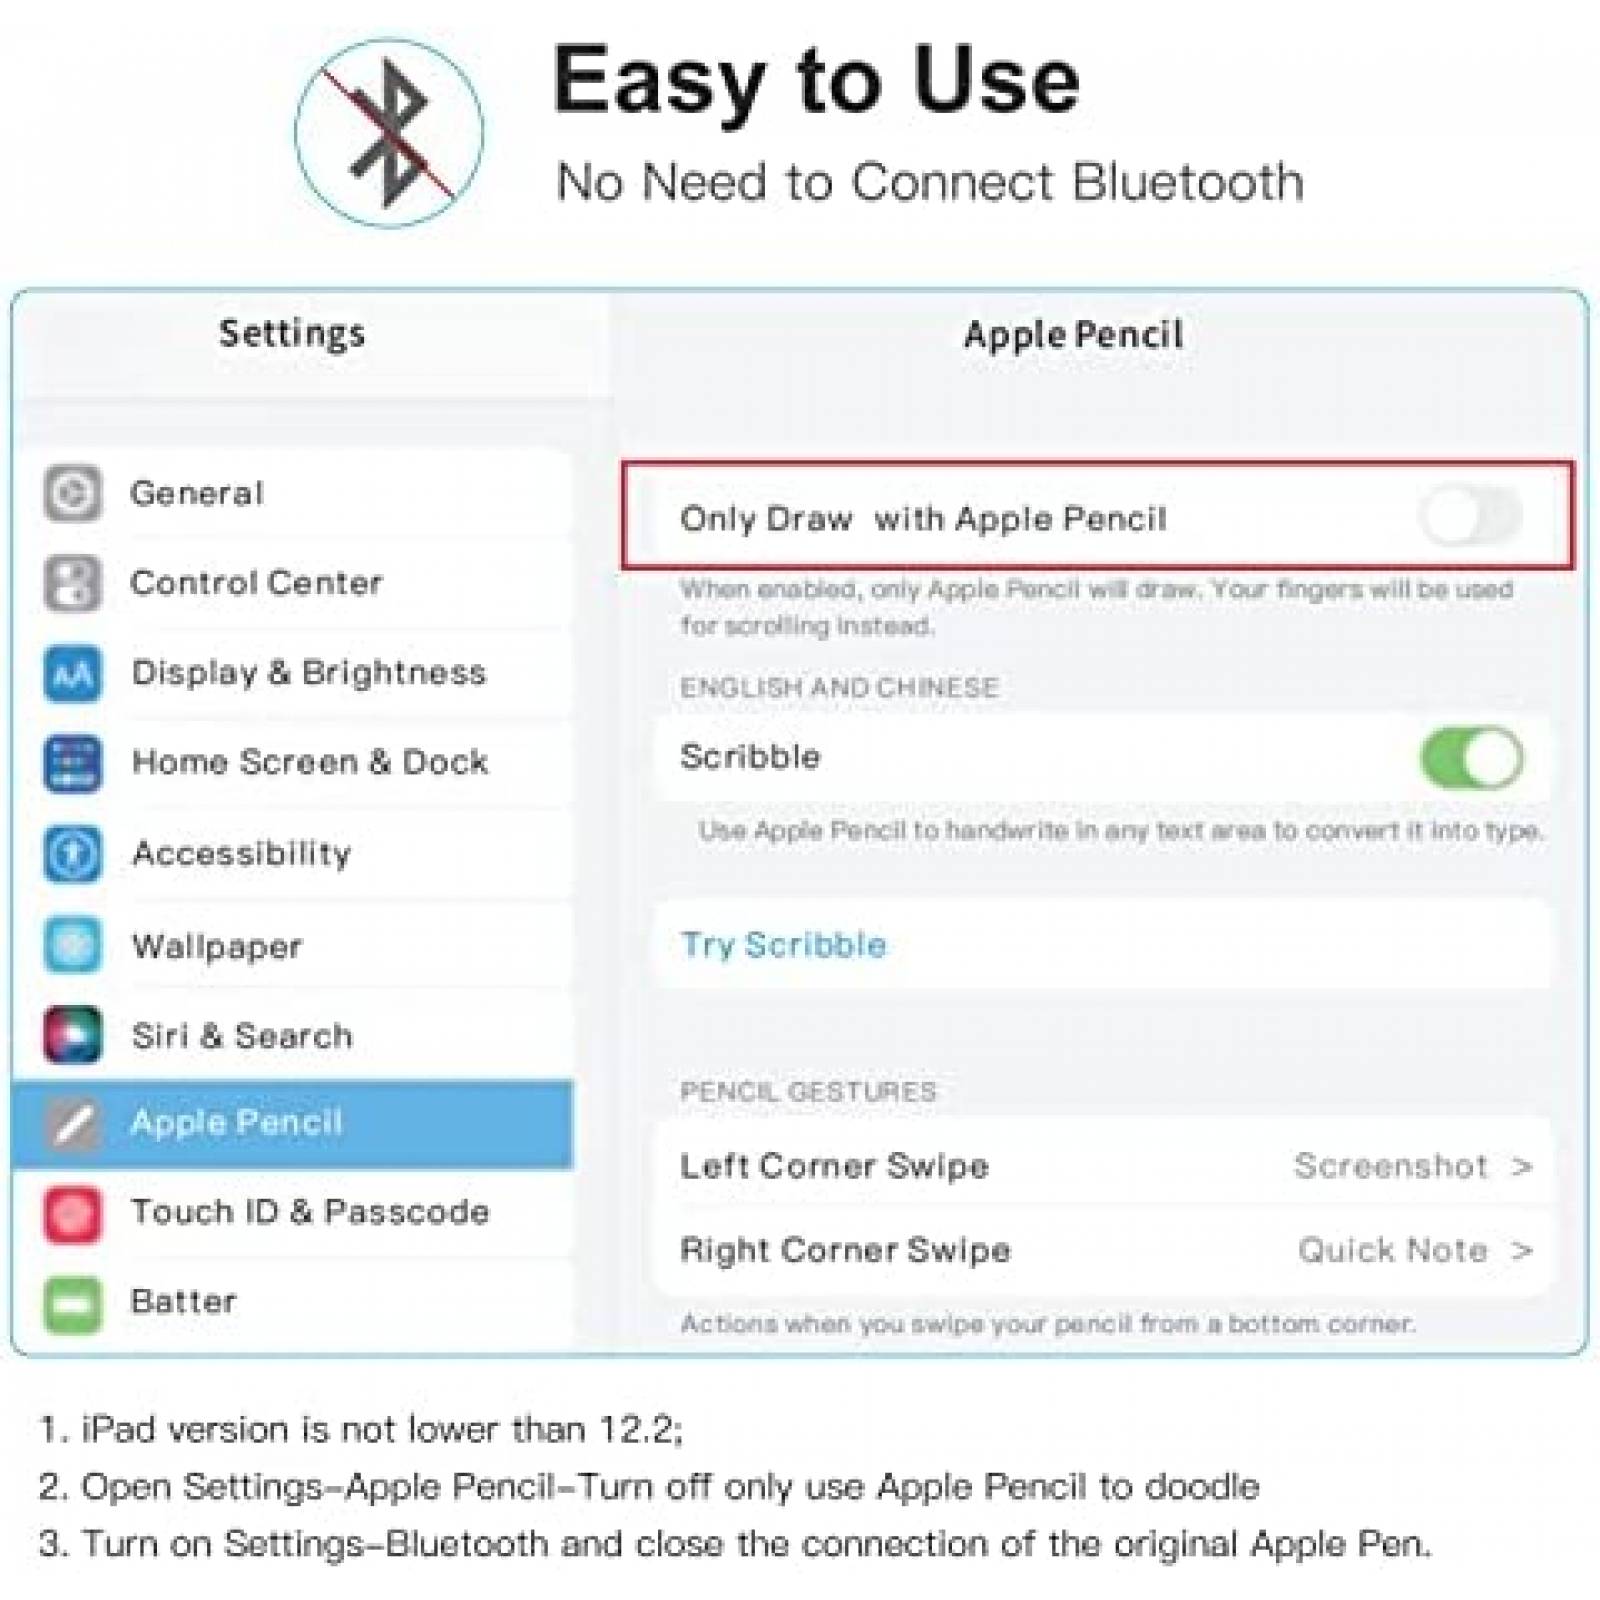Enable Only Draw with Apple Pencil switch
1600x1600 pixels.
[x=1470, y=516]
